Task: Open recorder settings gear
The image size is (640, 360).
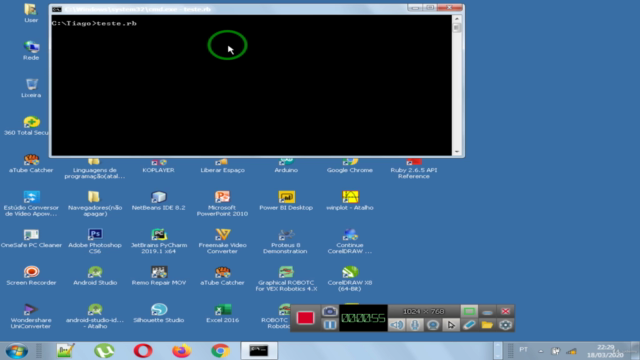Action: [x=505, y=325]
